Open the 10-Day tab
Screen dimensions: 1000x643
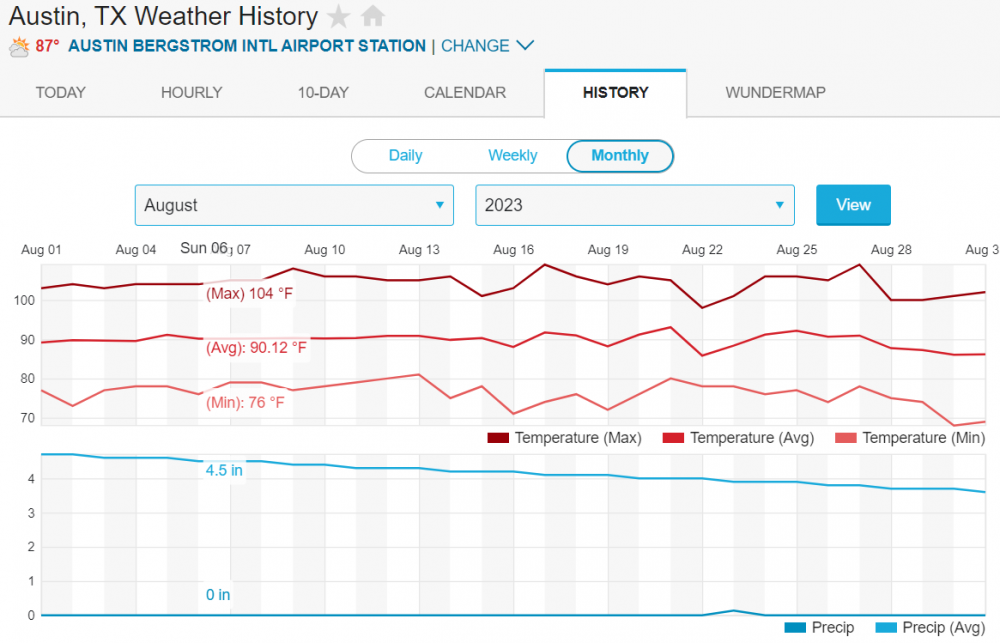point(323,93)
